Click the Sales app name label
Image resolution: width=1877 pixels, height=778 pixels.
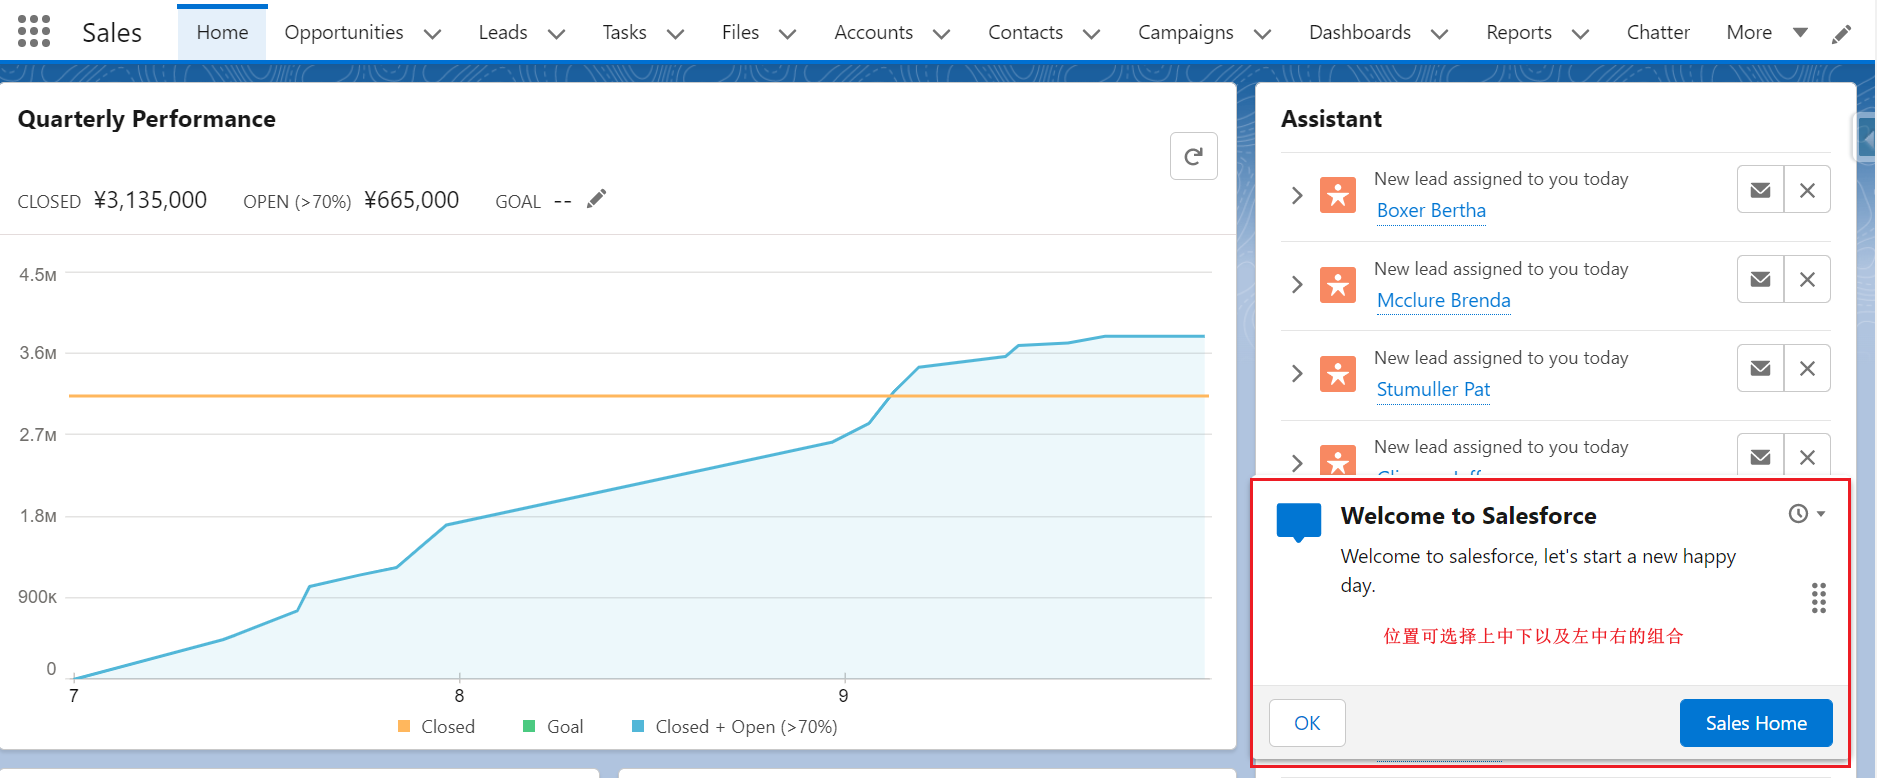point(112,33)
